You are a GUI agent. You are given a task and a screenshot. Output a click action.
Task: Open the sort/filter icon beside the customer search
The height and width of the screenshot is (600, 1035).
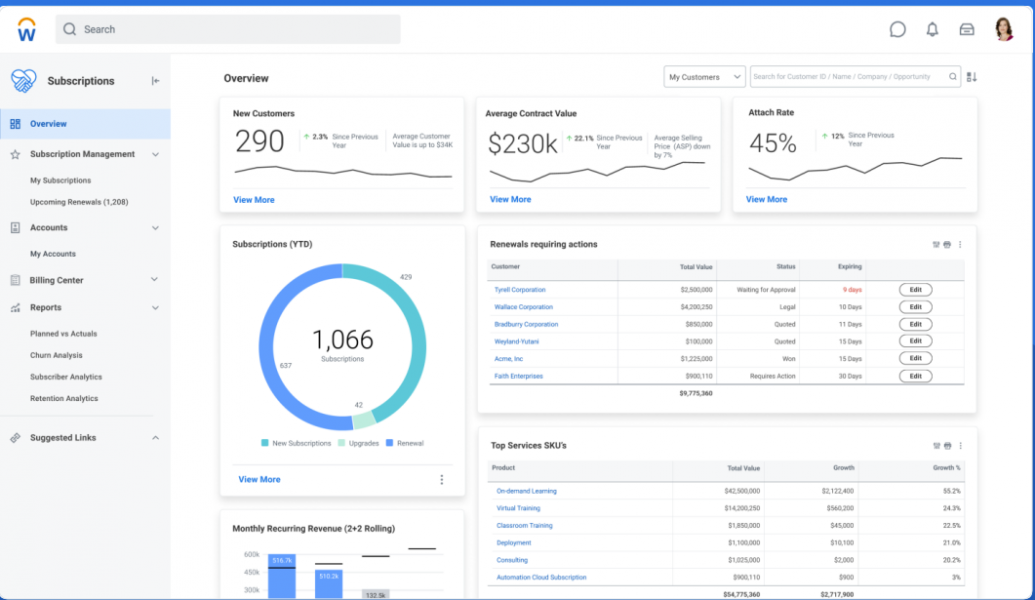click(971, 76)
